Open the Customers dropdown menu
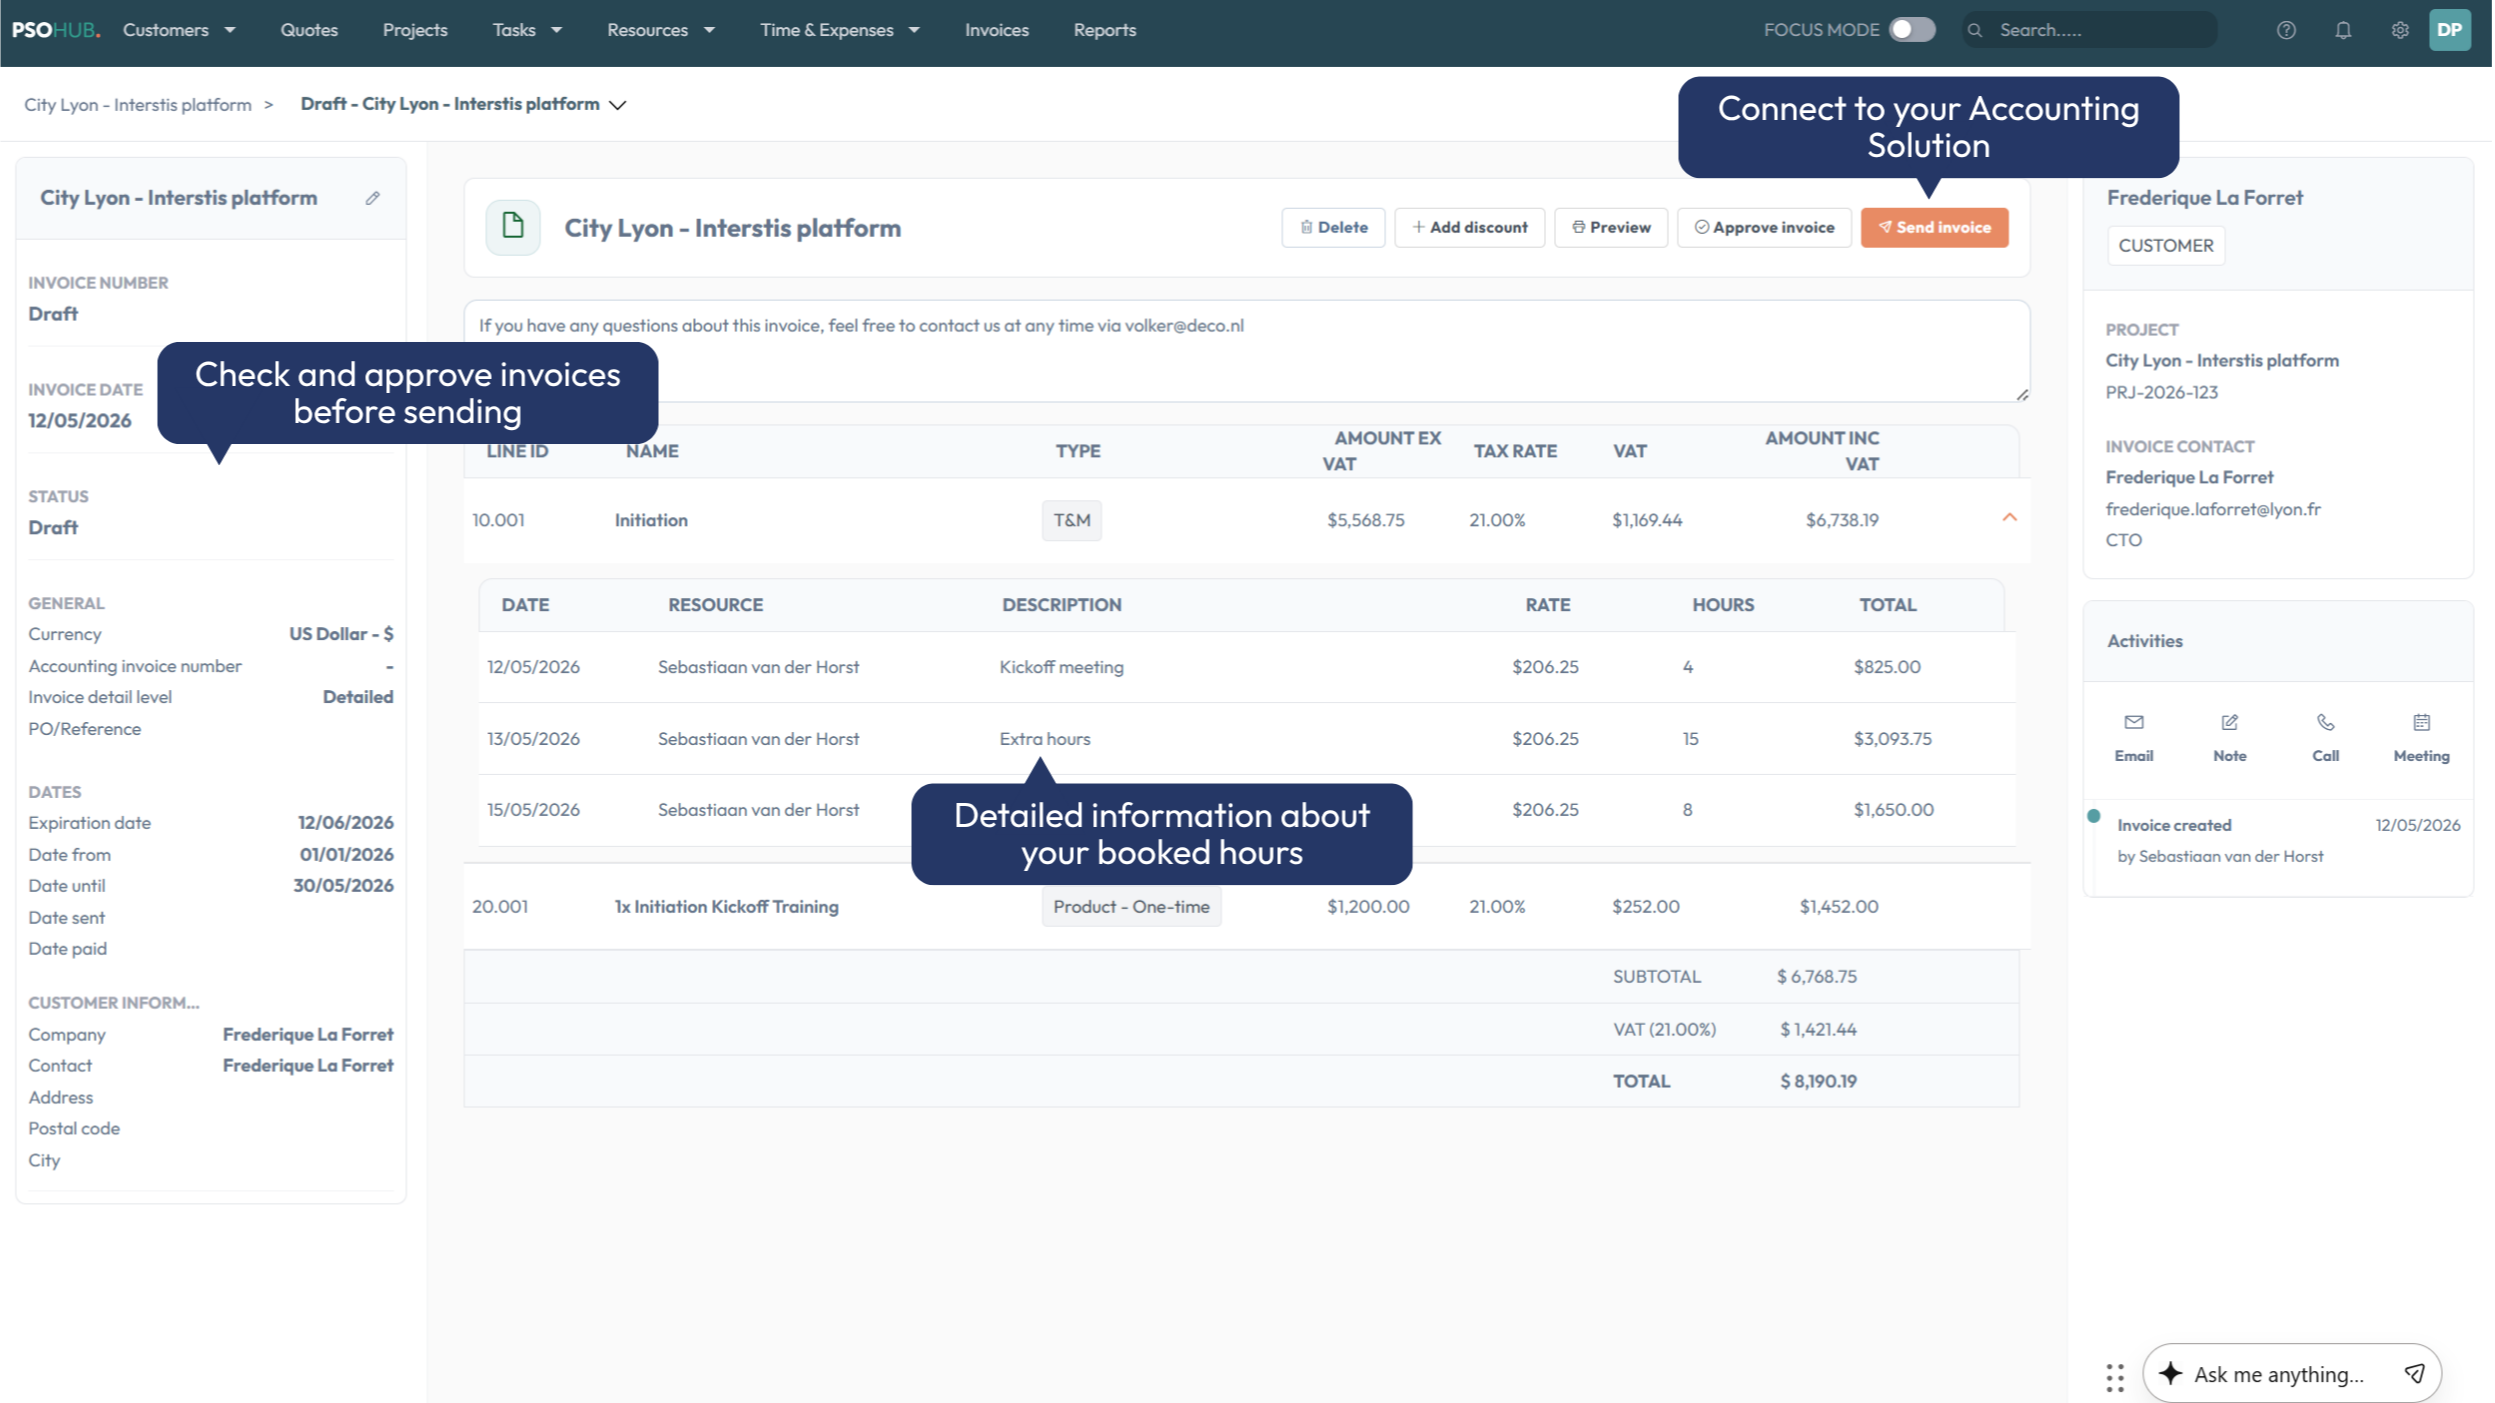The image size is (2495, 1403). pyautogui.click(x=179, y=30)
